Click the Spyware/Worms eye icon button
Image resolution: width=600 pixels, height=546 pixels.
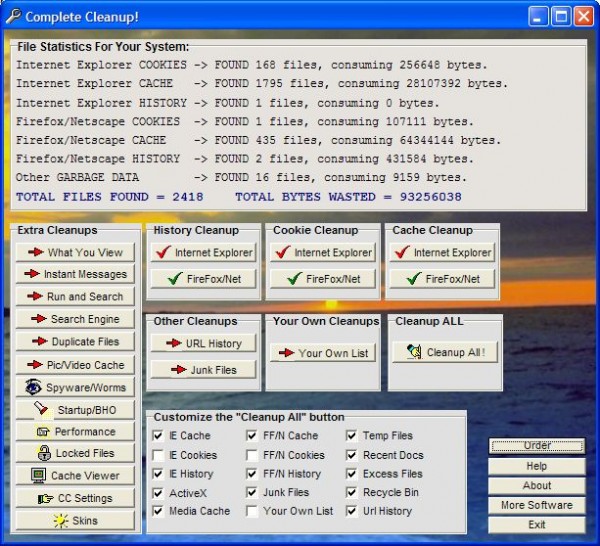[75, 387]
